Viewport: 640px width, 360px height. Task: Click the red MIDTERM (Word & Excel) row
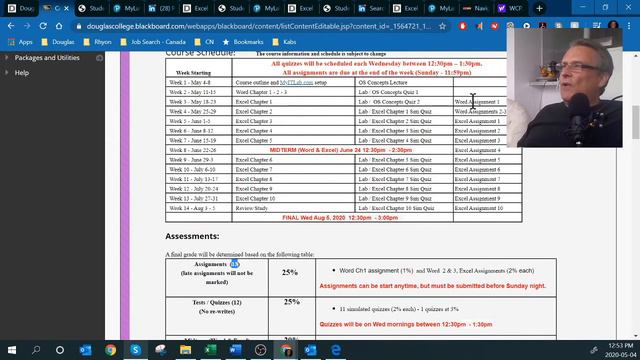[x=341, y=150]
